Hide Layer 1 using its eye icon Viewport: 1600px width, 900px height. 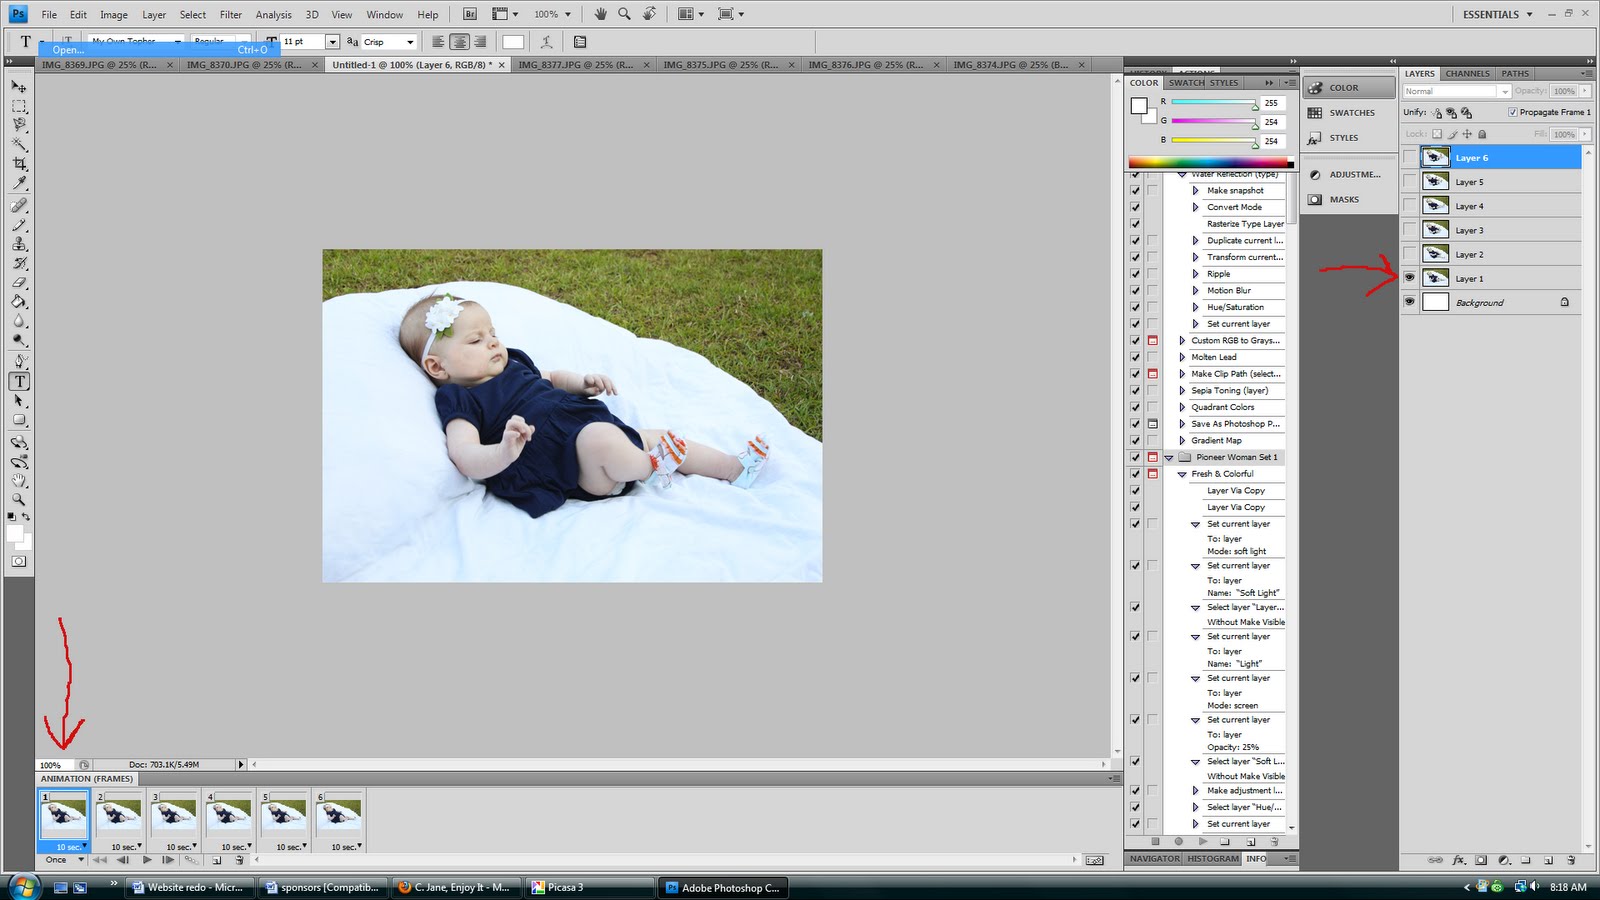pos(1410,278)
